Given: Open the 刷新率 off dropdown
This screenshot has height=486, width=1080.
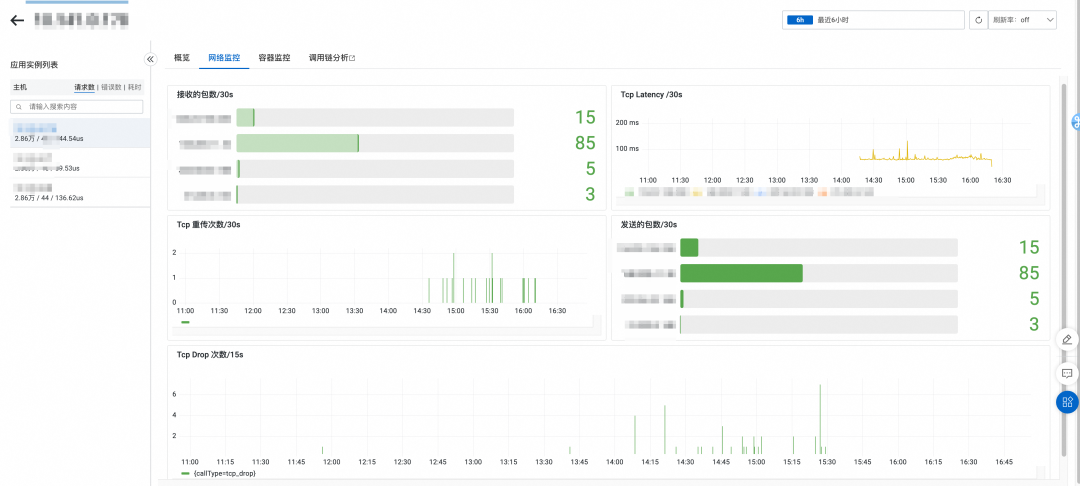Looking at the screenshot, I should (x=1022, y=20).
